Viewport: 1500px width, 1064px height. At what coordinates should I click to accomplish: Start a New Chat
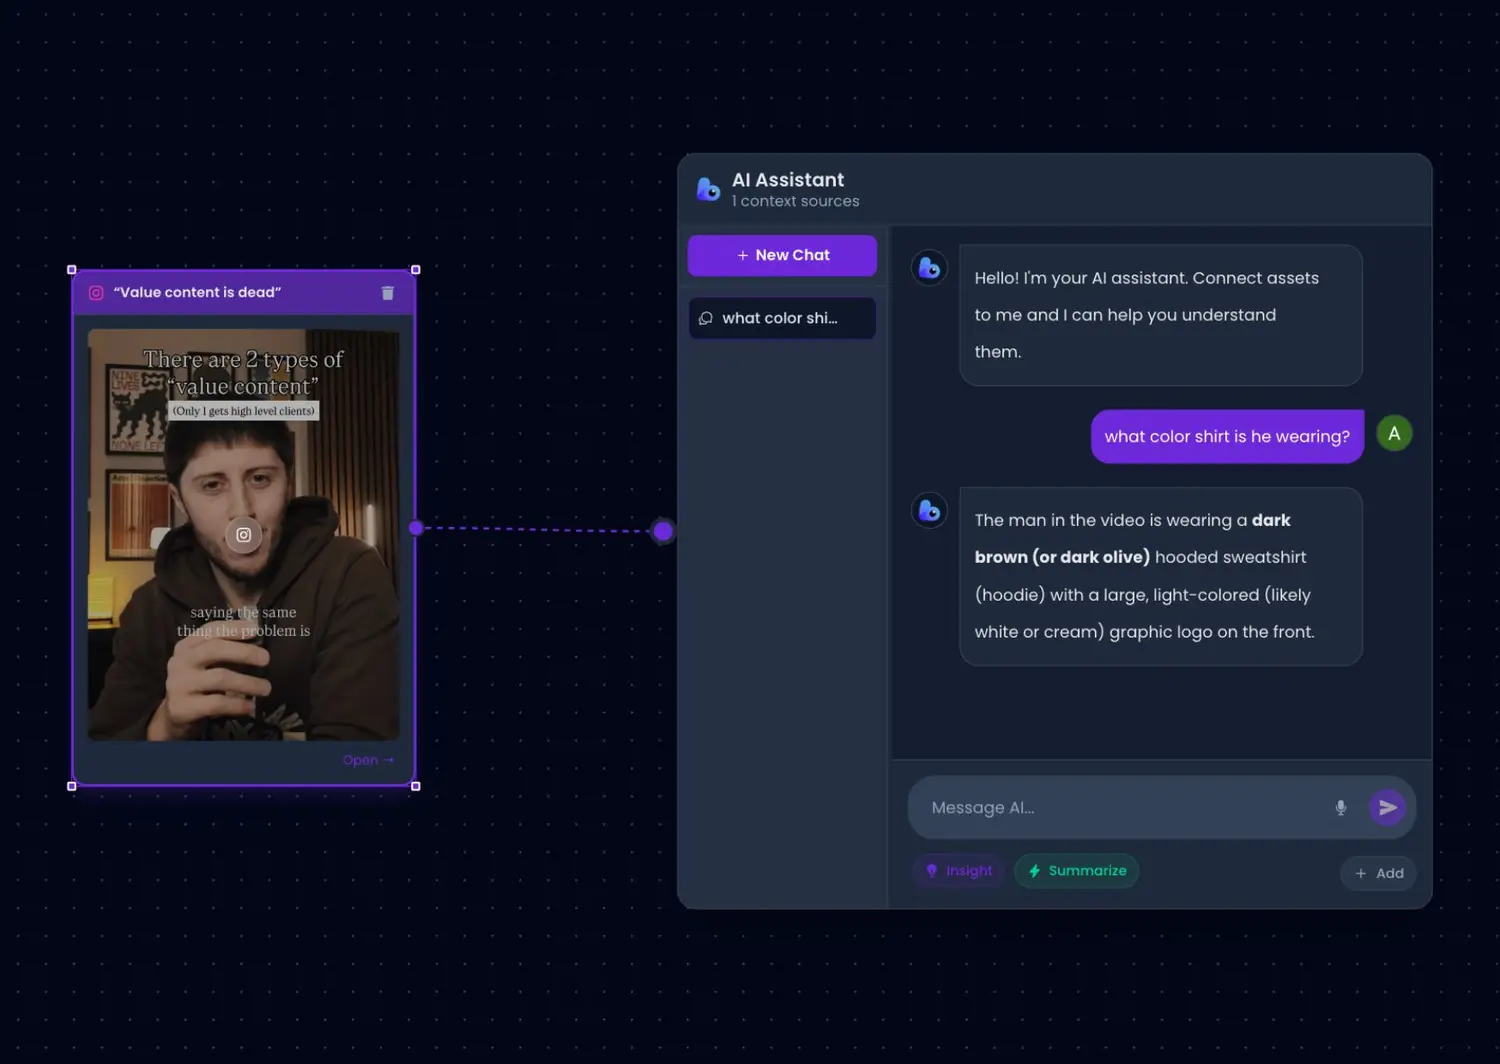point(782,255)
